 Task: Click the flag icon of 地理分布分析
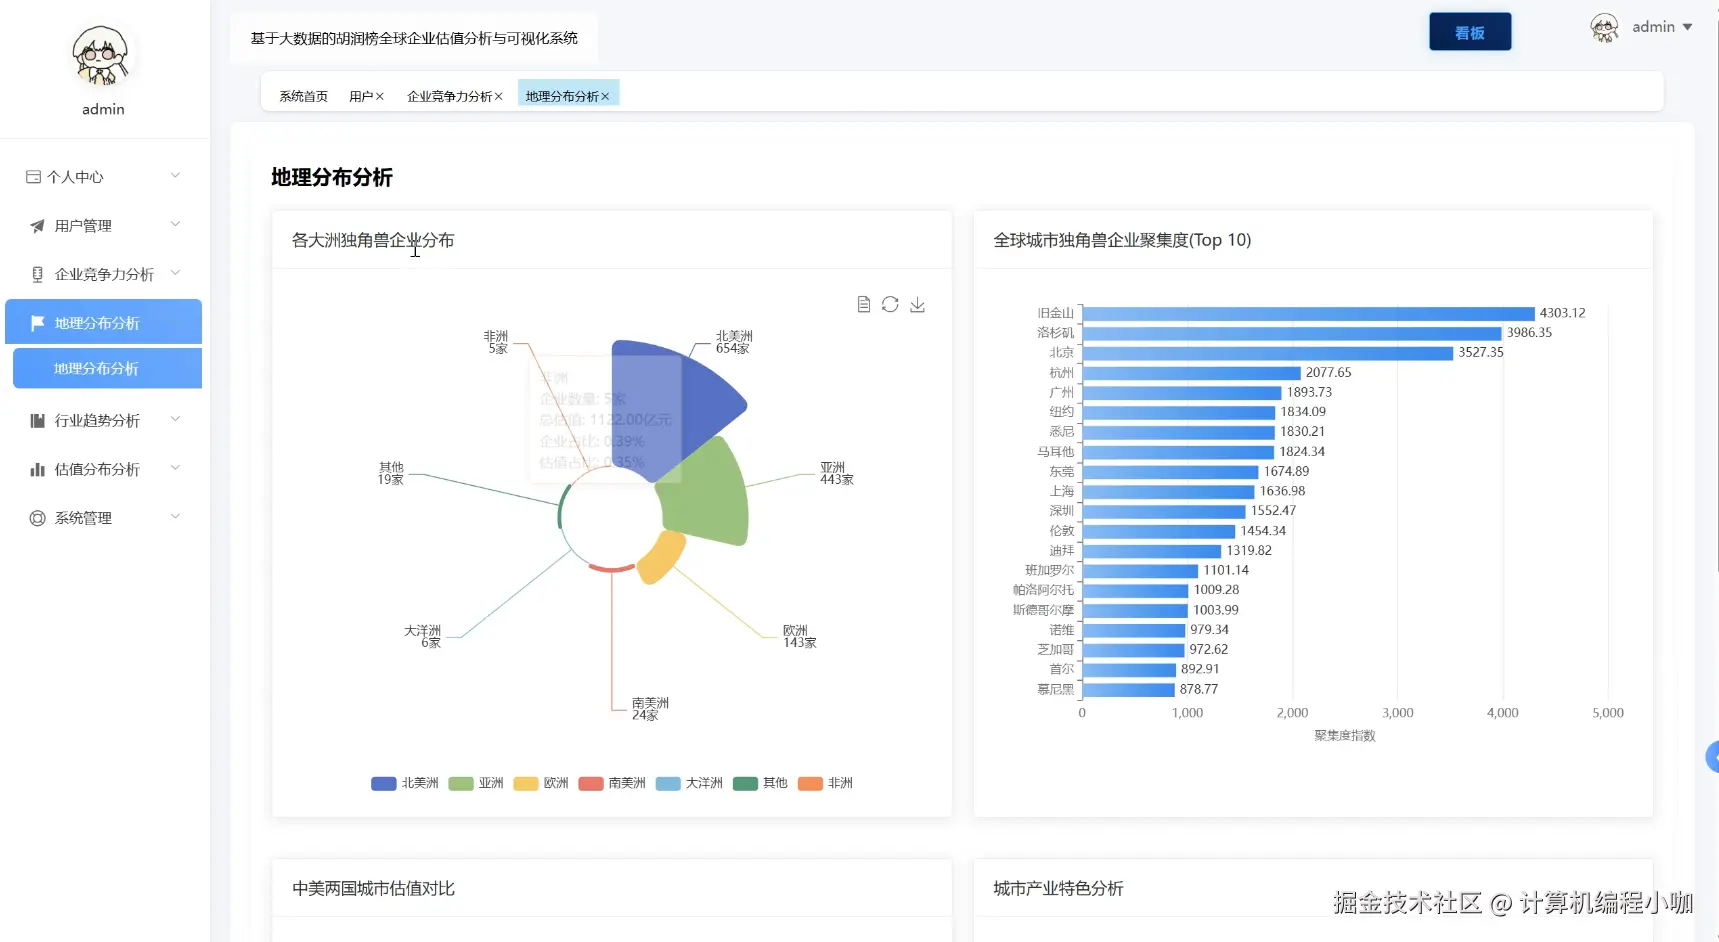[37, 323]
